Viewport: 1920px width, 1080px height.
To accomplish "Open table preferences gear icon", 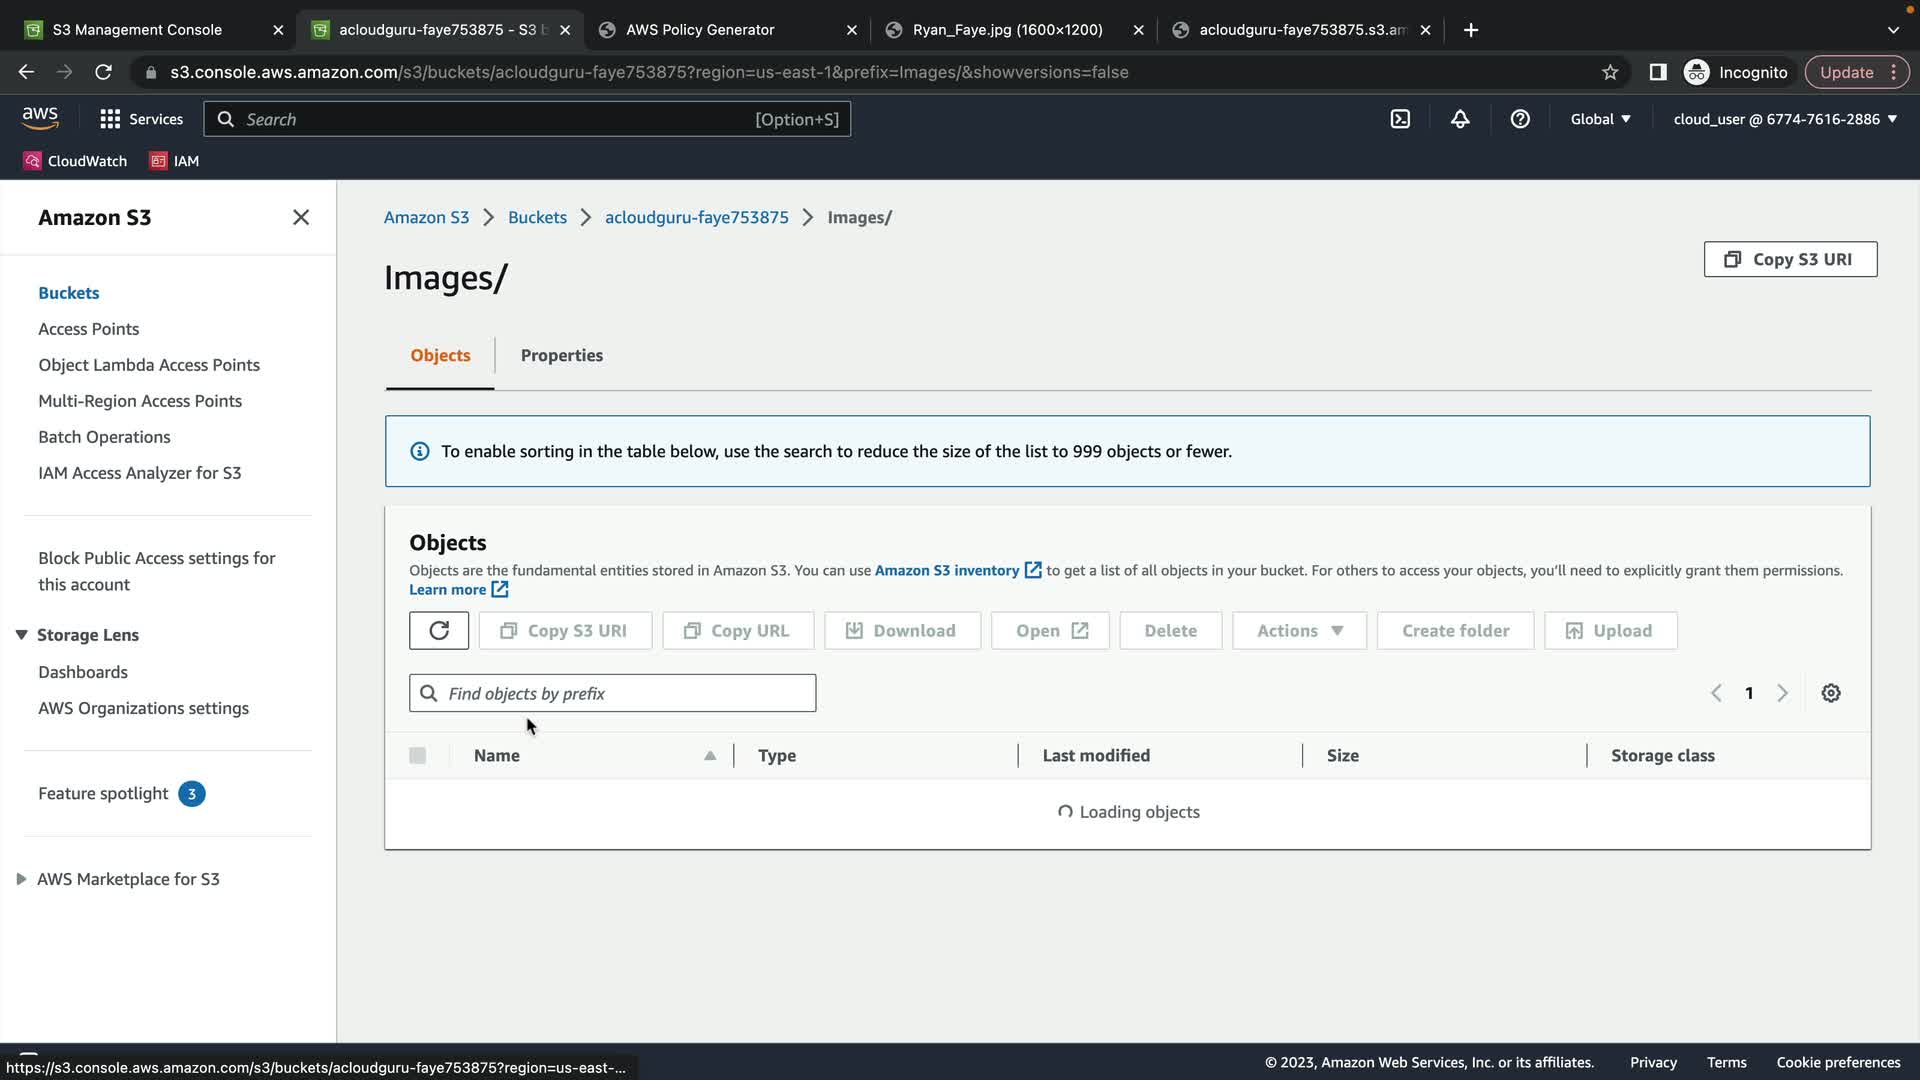I will (x=1831, y=693).
